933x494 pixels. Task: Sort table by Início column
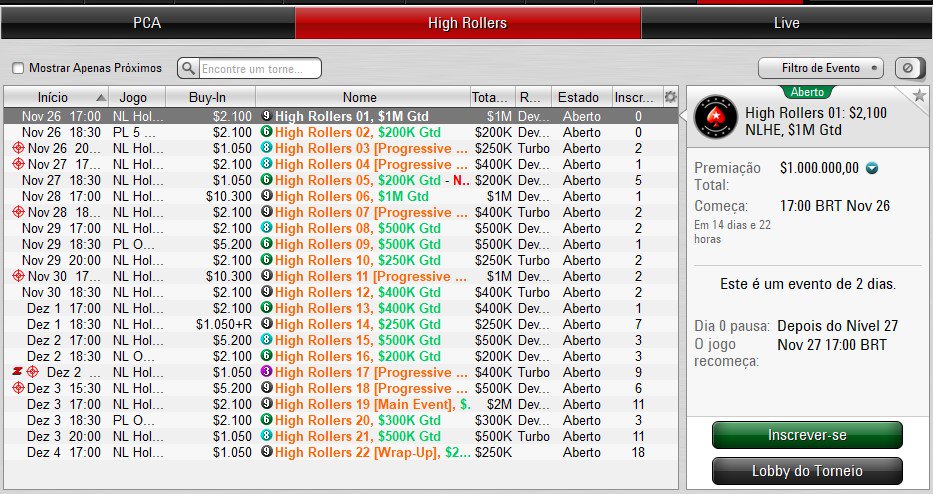tap(56, 97)
